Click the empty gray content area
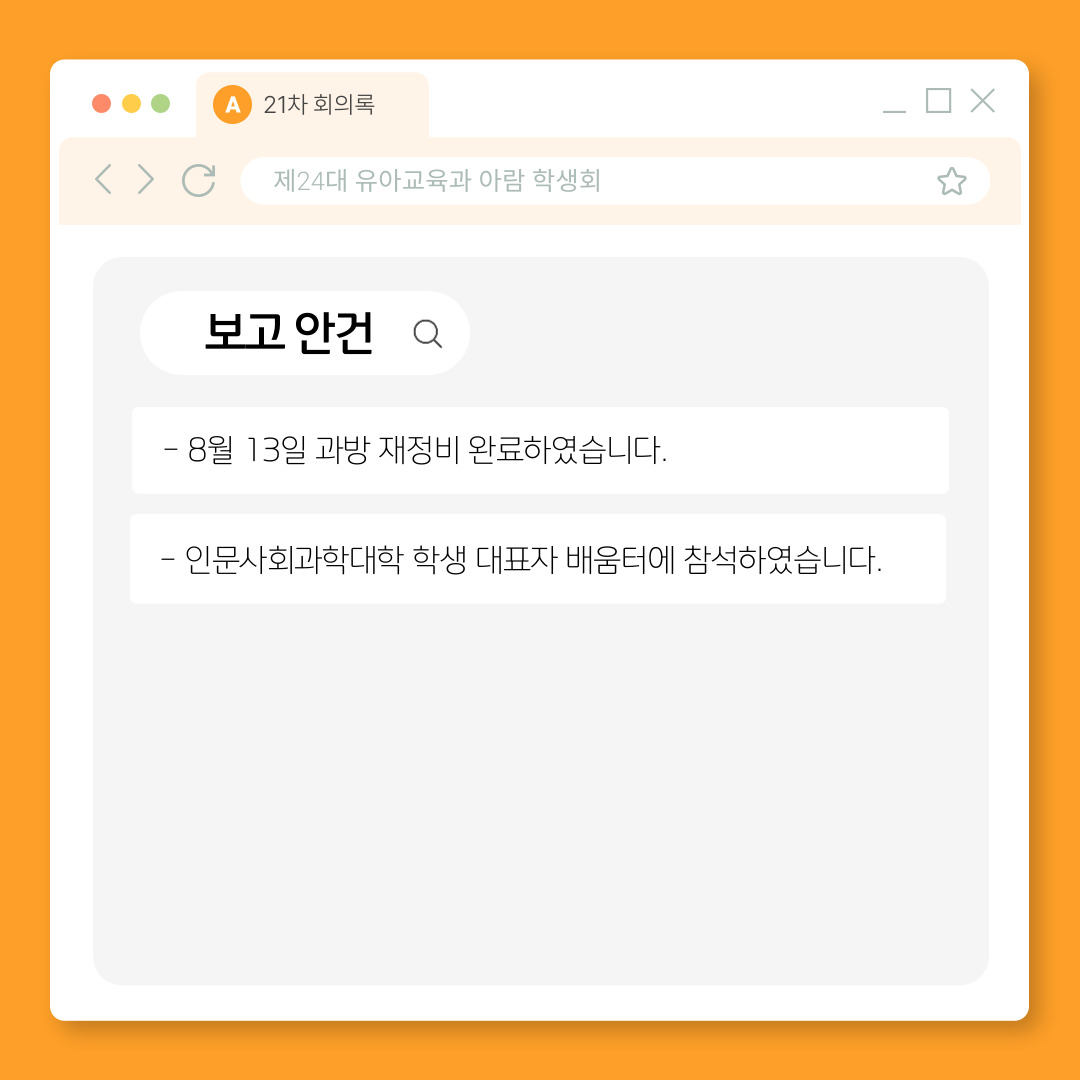Viewport: 1080px width, 1080px height. coord(541,792)
